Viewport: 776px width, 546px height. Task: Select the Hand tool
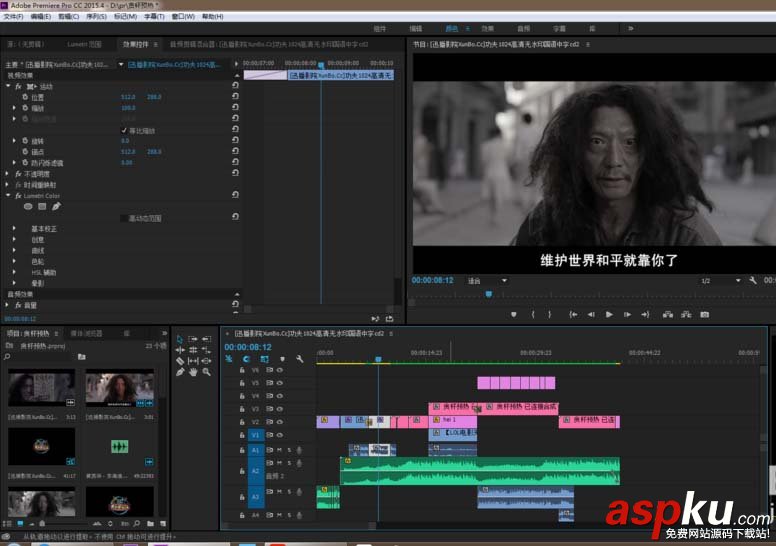click(193, 372)
